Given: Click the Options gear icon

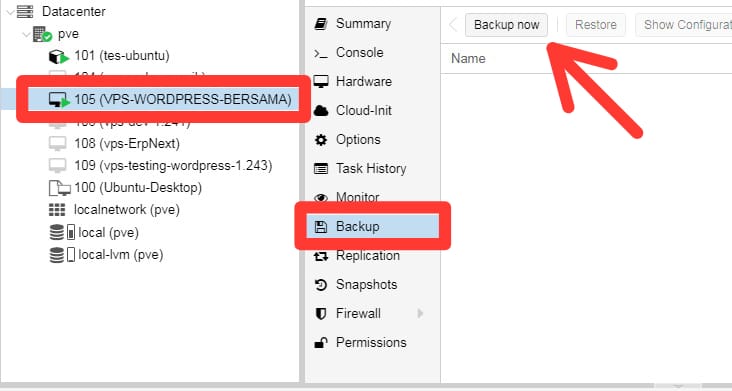Looking at the screenshot, I should [x=321, y=140].
